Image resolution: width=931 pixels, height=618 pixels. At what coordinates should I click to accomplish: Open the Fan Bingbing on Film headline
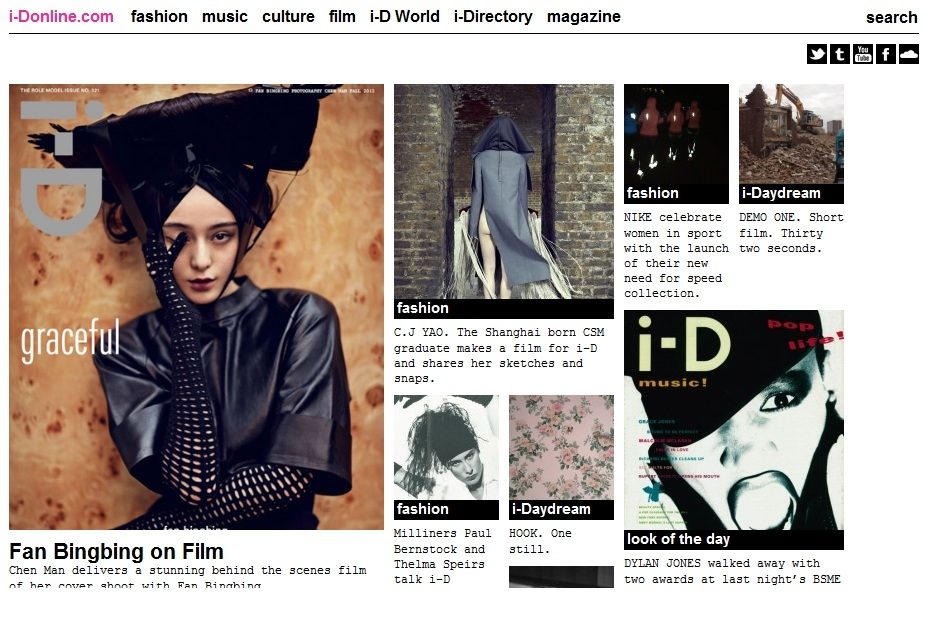click(116, 552)
